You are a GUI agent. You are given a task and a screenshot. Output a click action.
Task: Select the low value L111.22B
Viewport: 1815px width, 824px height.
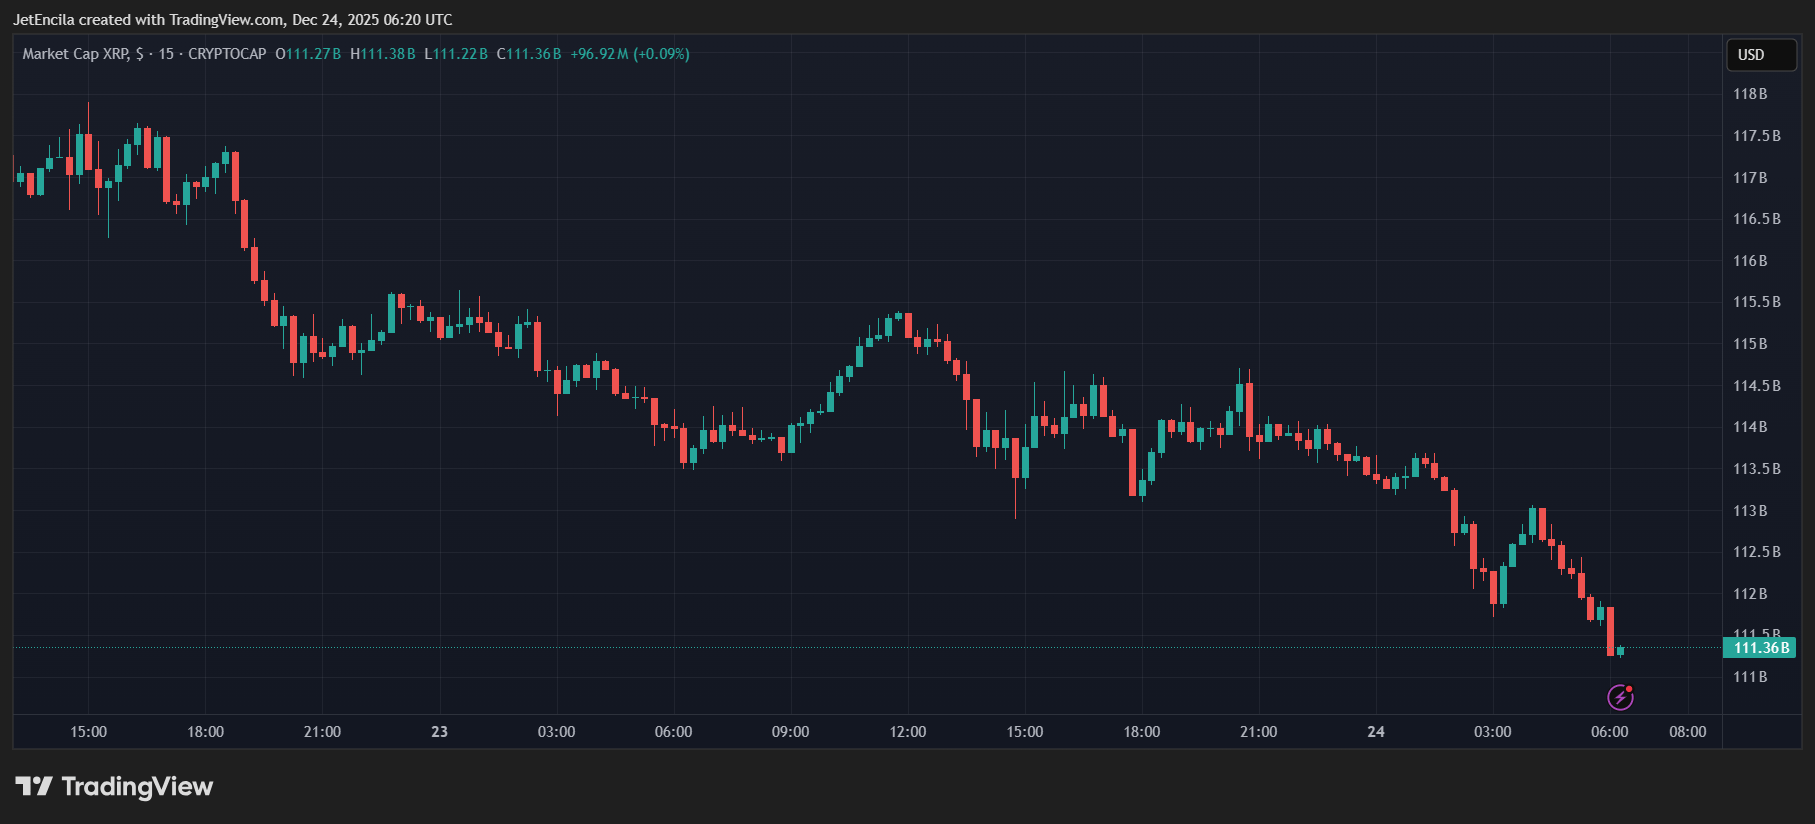coord(456,54)
